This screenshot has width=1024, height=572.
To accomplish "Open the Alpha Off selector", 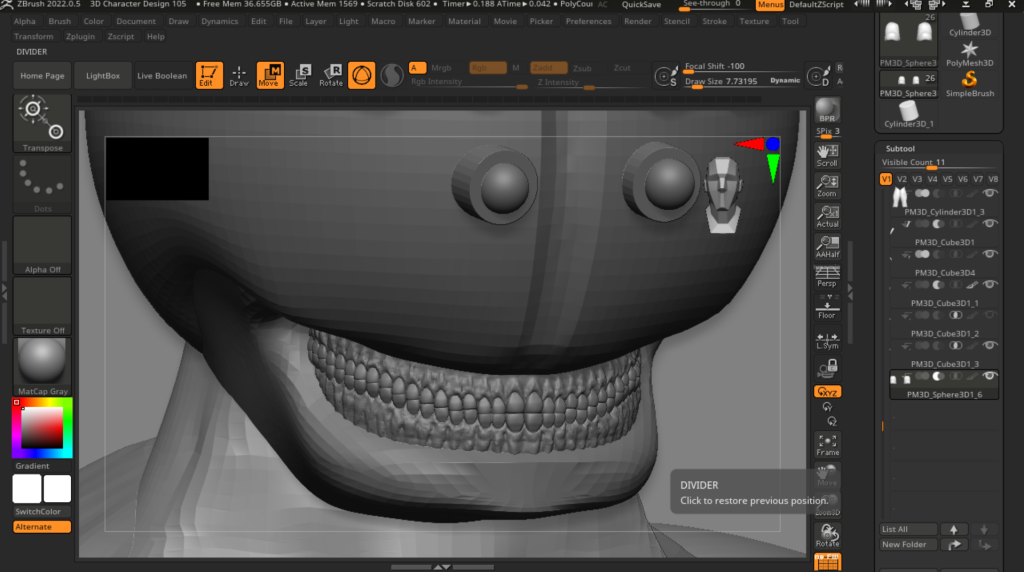I will (x=42, y=245).
